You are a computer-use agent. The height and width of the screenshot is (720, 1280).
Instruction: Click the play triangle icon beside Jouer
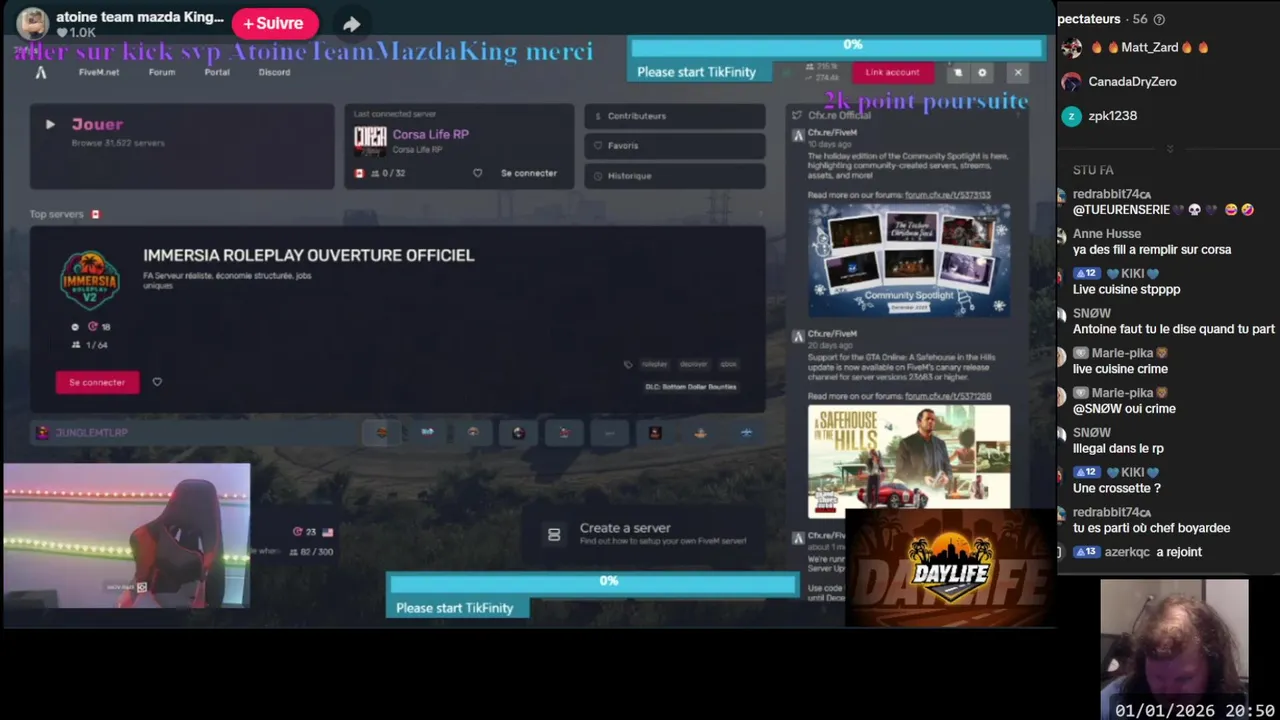point(50,124)
